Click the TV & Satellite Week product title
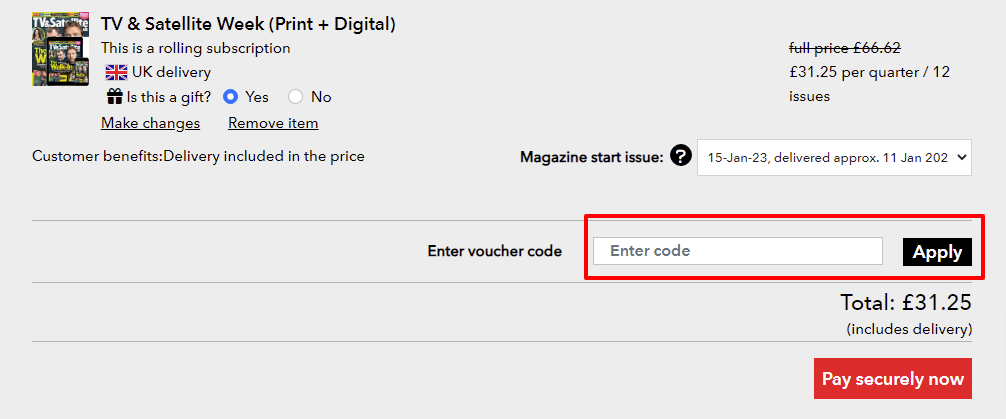The height and width of the screenshot is (419, 1006). point(248,23)
